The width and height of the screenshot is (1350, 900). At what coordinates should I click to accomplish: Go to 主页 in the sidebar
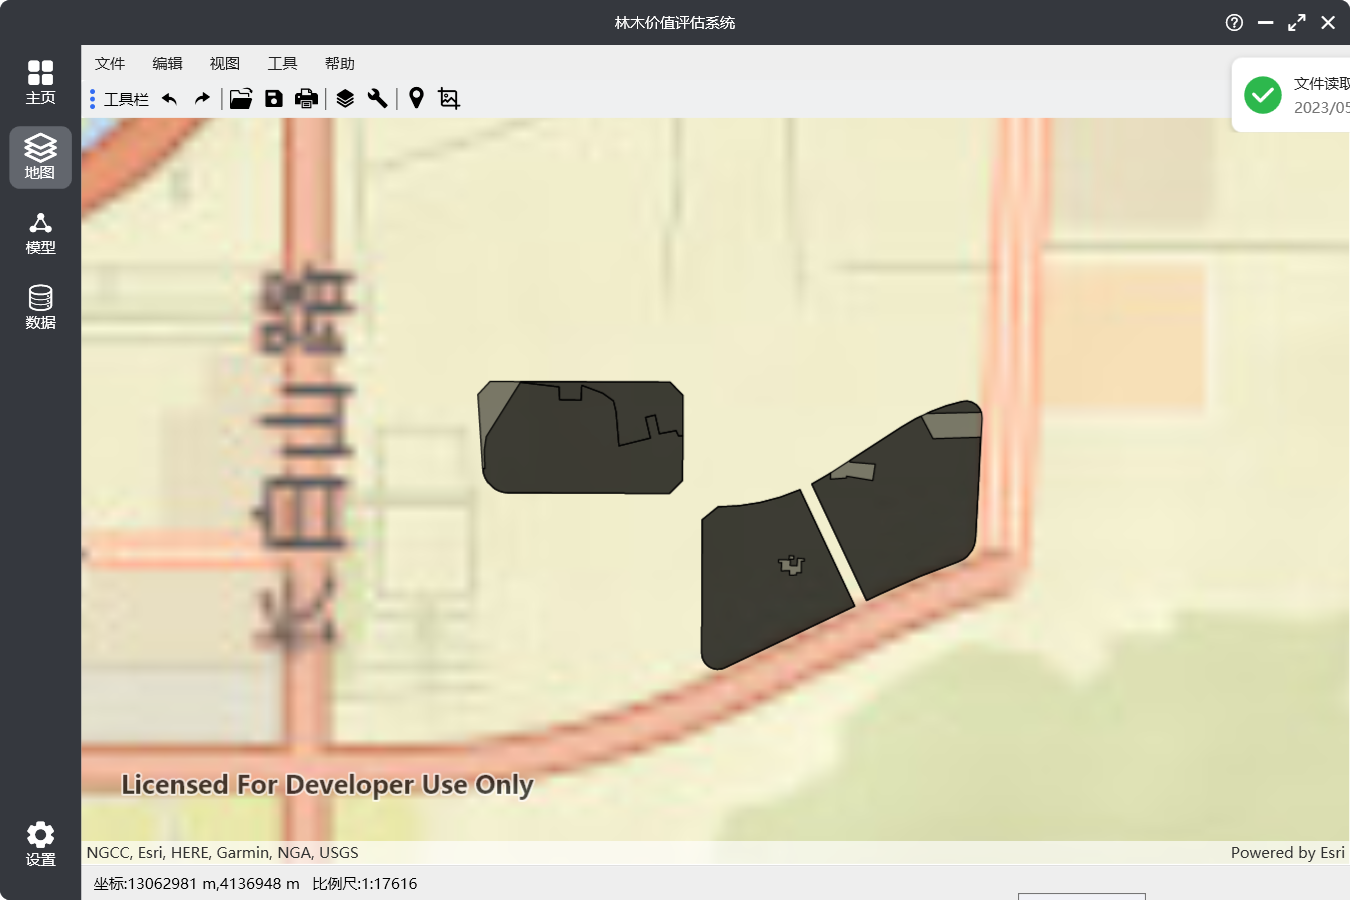click(40, 82)
